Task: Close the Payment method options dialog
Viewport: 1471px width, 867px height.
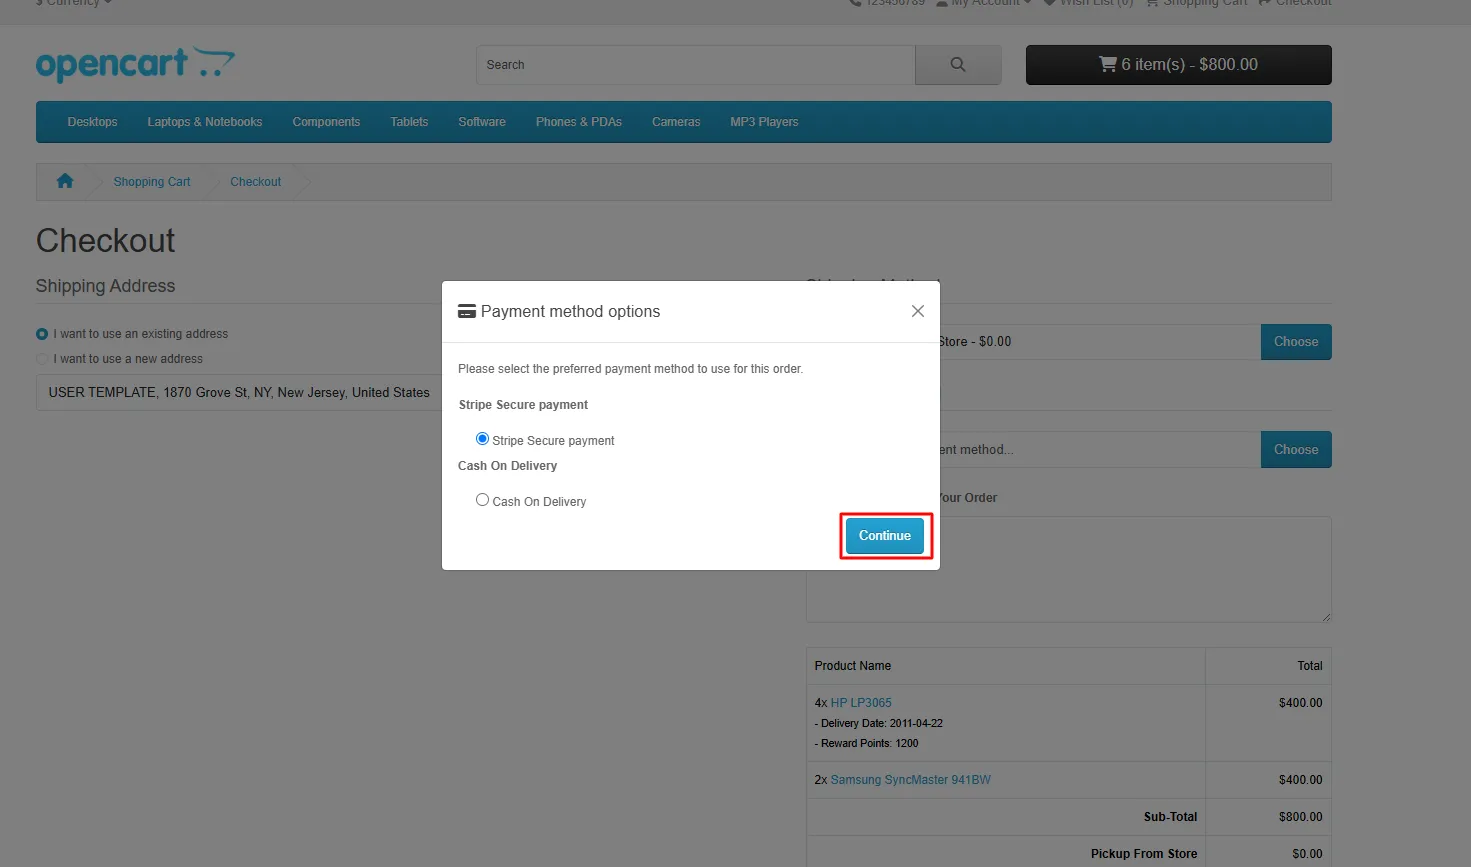Action: [x=917, y=311]
